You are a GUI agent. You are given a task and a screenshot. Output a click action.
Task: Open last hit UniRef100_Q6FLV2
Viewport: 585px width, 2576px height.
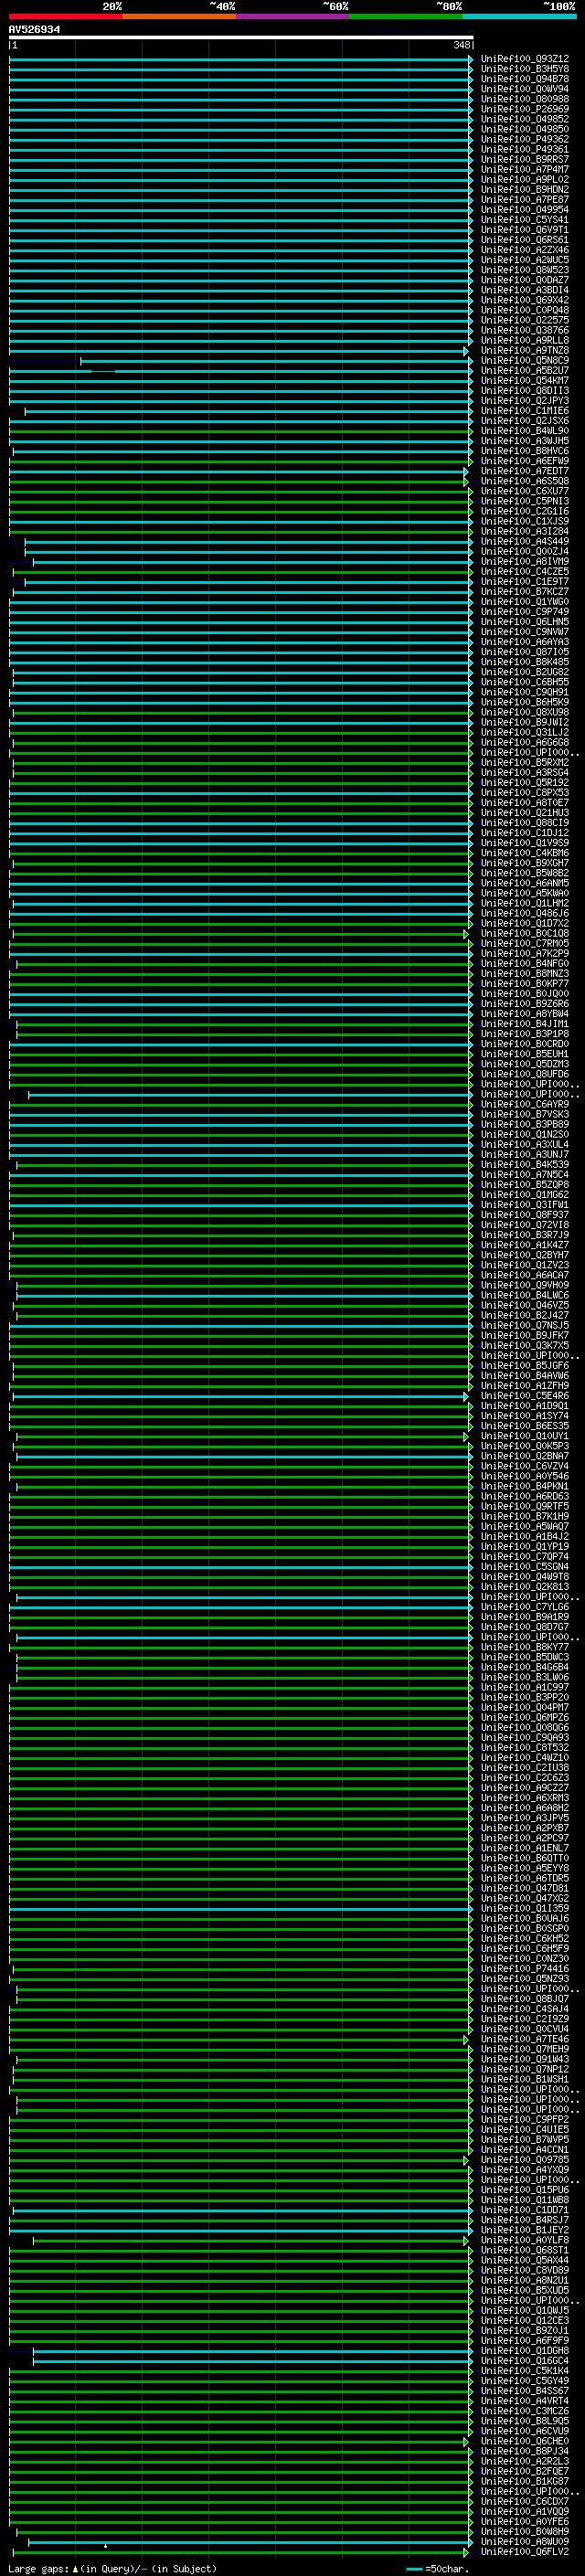(525, 2551)
